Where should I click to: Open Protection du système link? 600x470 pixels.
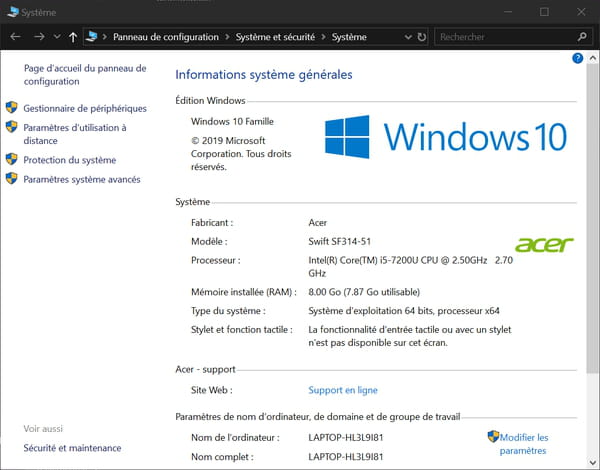(70, 160)
